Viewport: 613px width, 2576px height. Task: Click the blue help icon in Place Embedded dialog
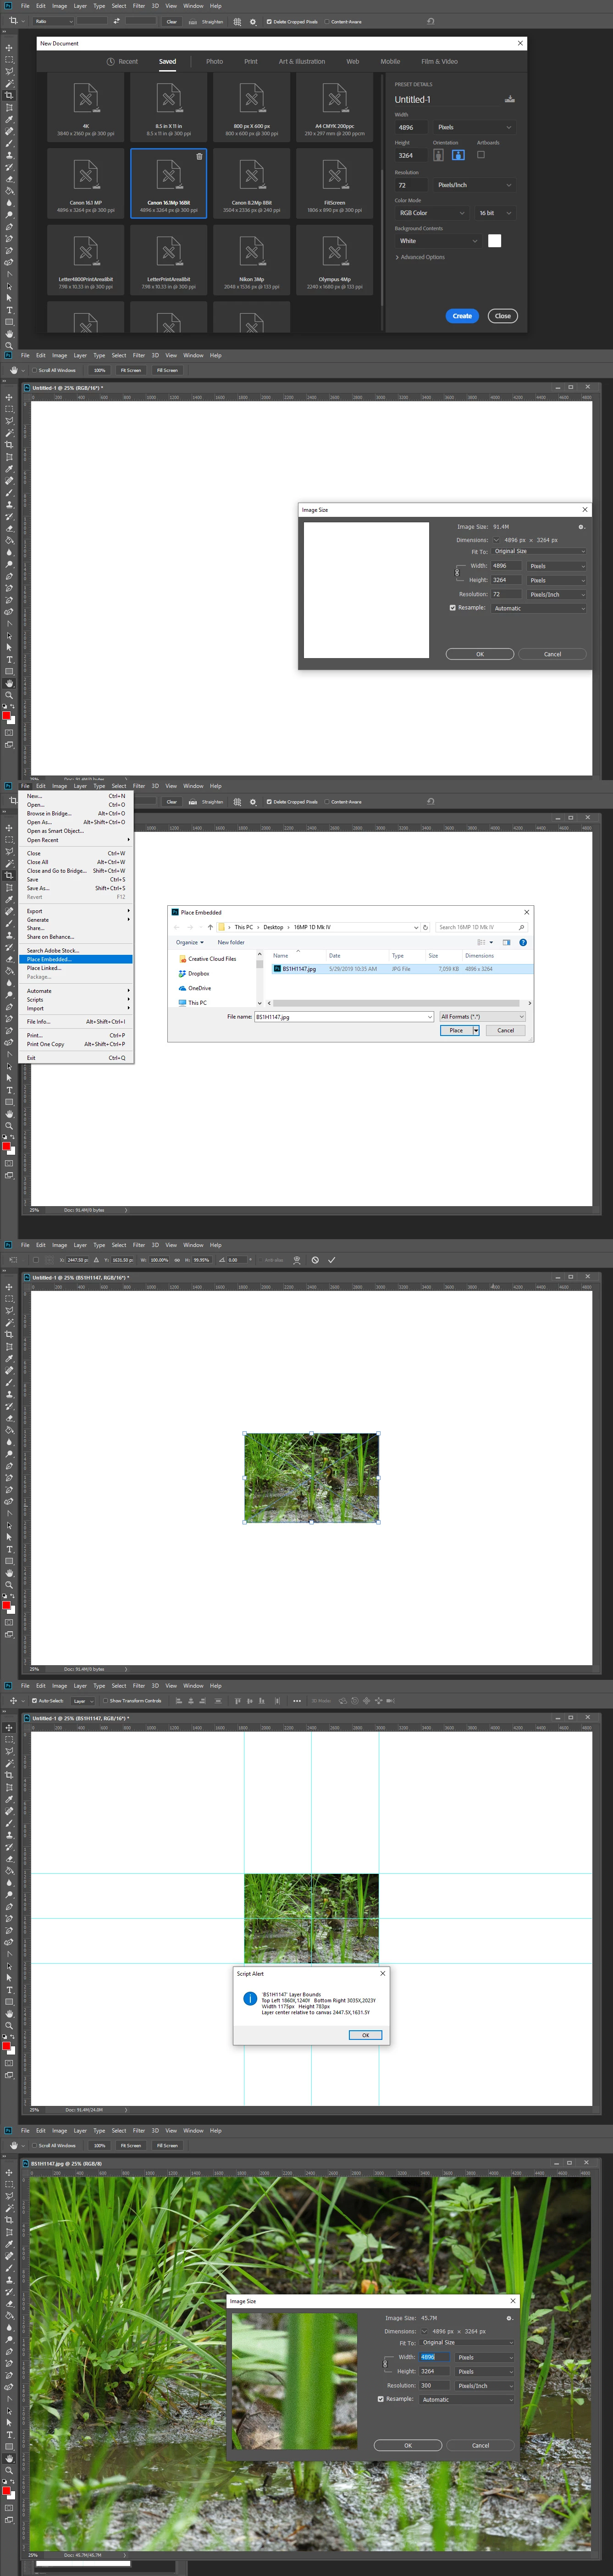[523, 942]
